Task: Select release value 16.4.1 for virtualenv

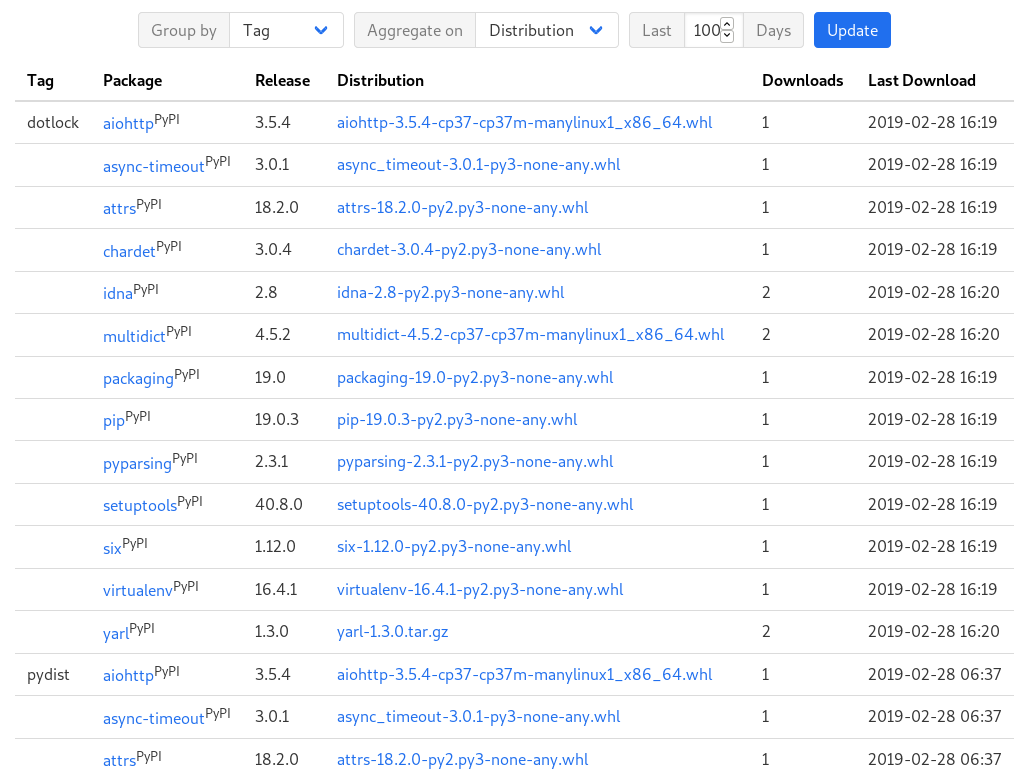Action: click(276, 590)
